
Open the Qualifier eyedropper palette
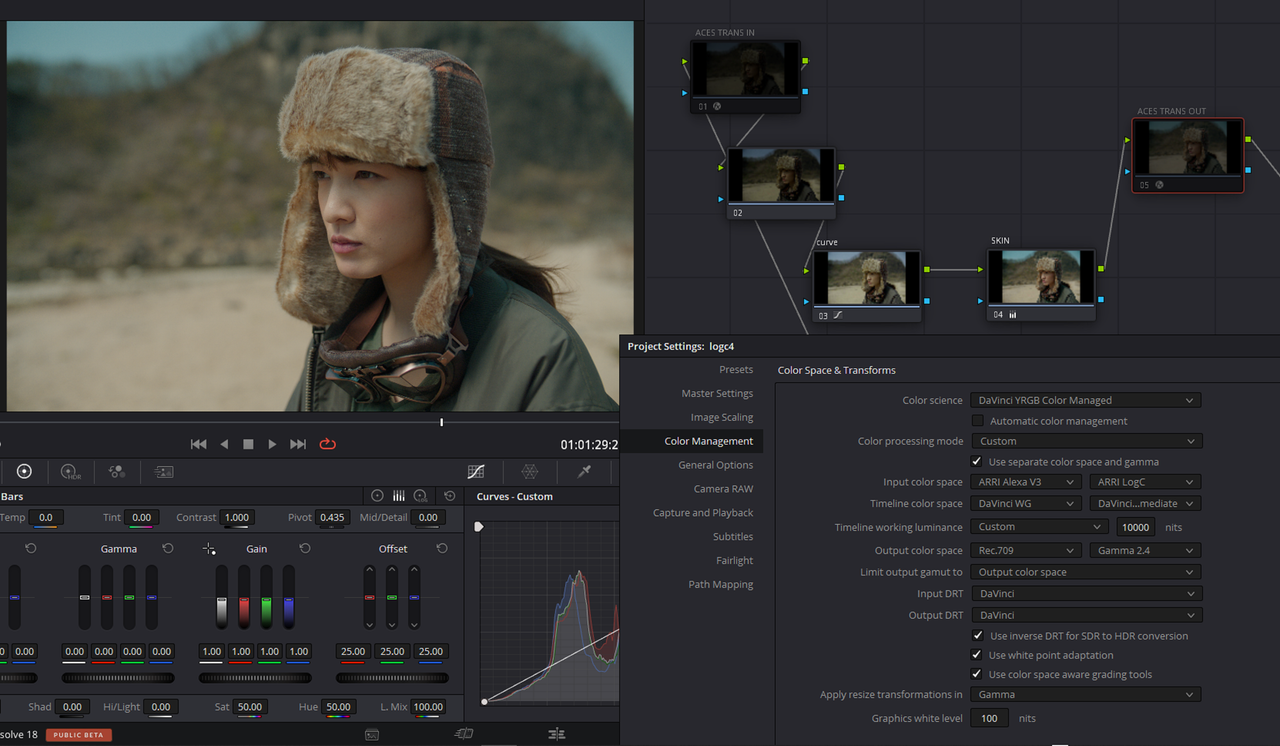(585, 471)
